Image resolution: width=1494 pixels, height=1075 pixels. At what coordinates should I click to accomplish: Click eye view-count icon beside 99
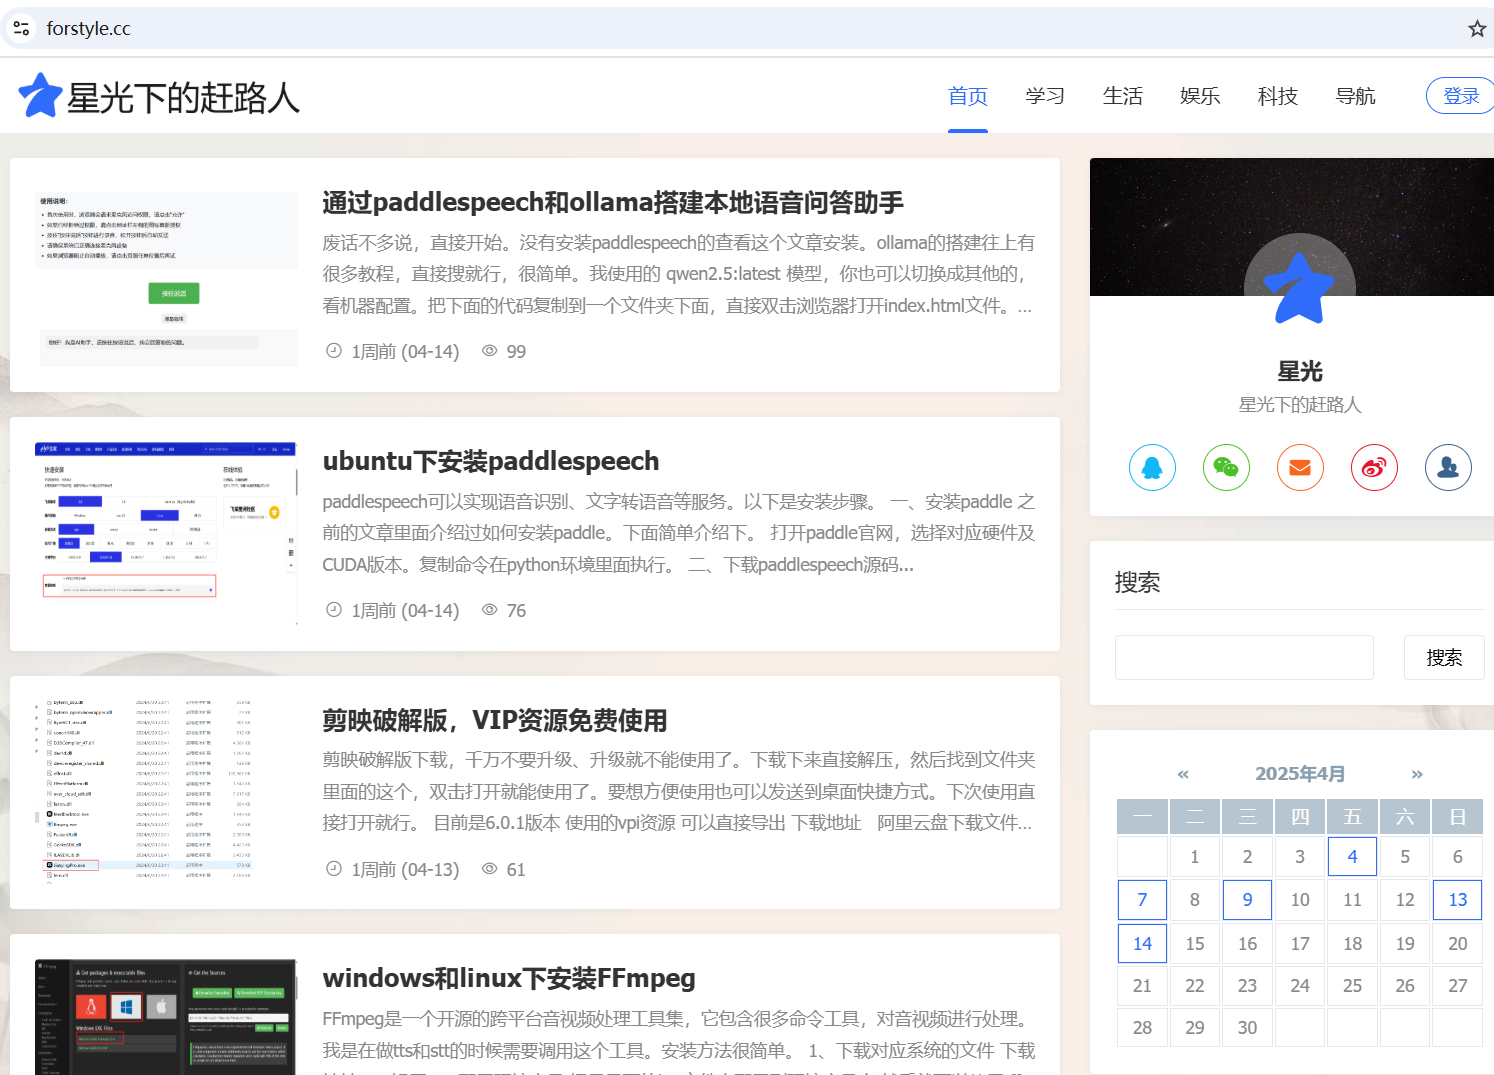click(x=490, y=351)
